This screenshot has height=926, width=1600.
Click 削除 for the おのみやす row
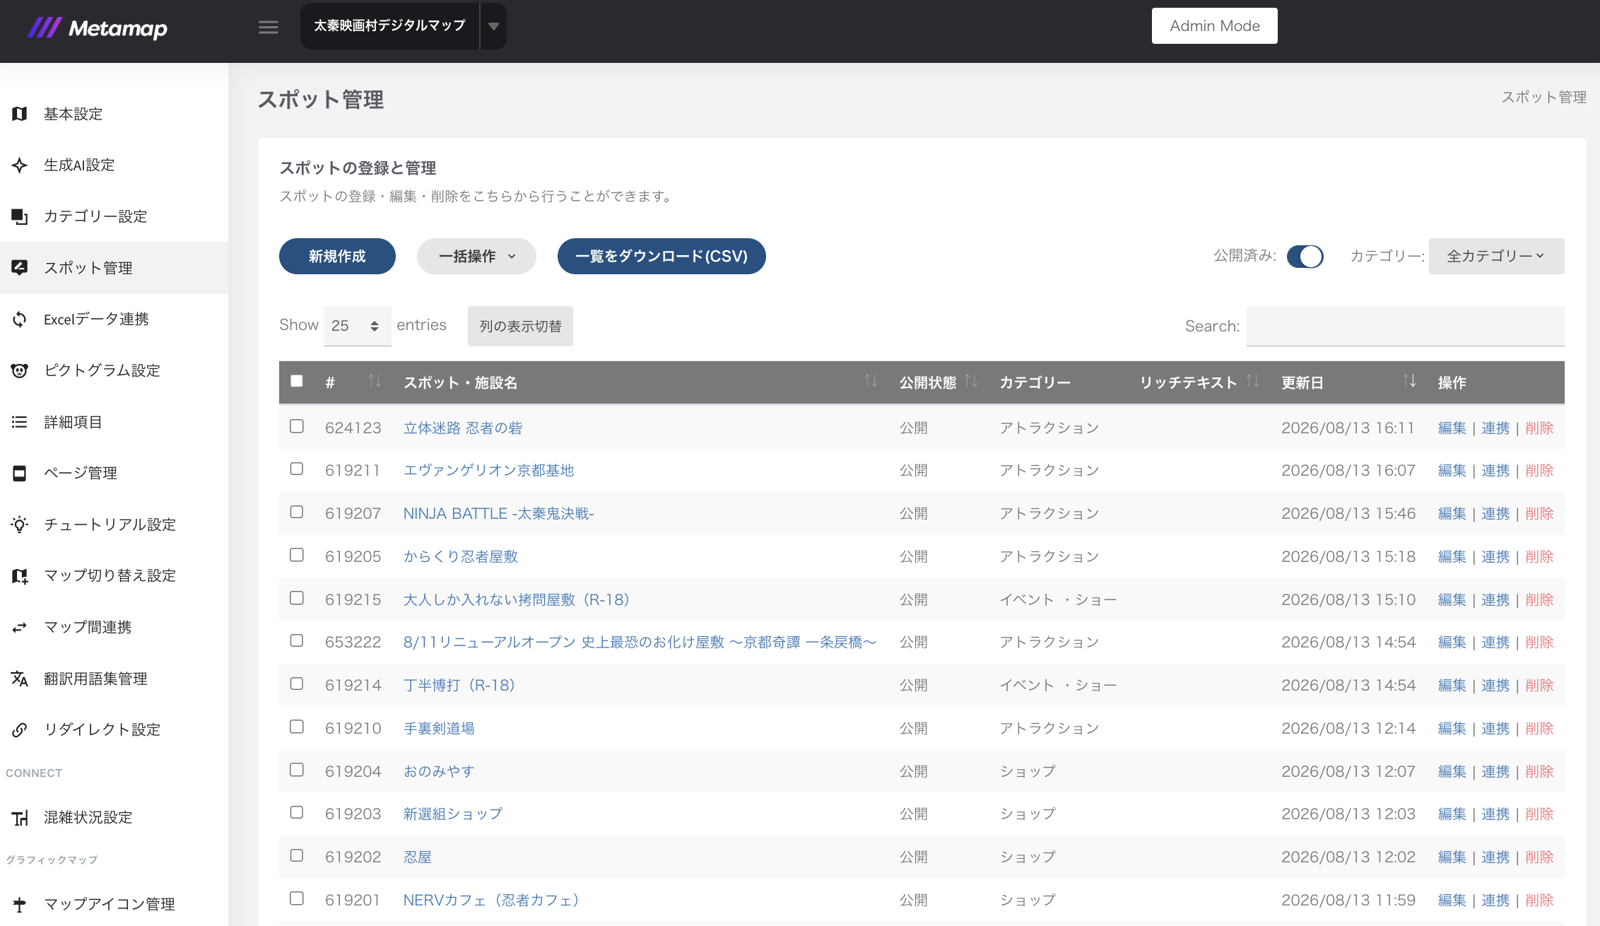[1539, 771]
